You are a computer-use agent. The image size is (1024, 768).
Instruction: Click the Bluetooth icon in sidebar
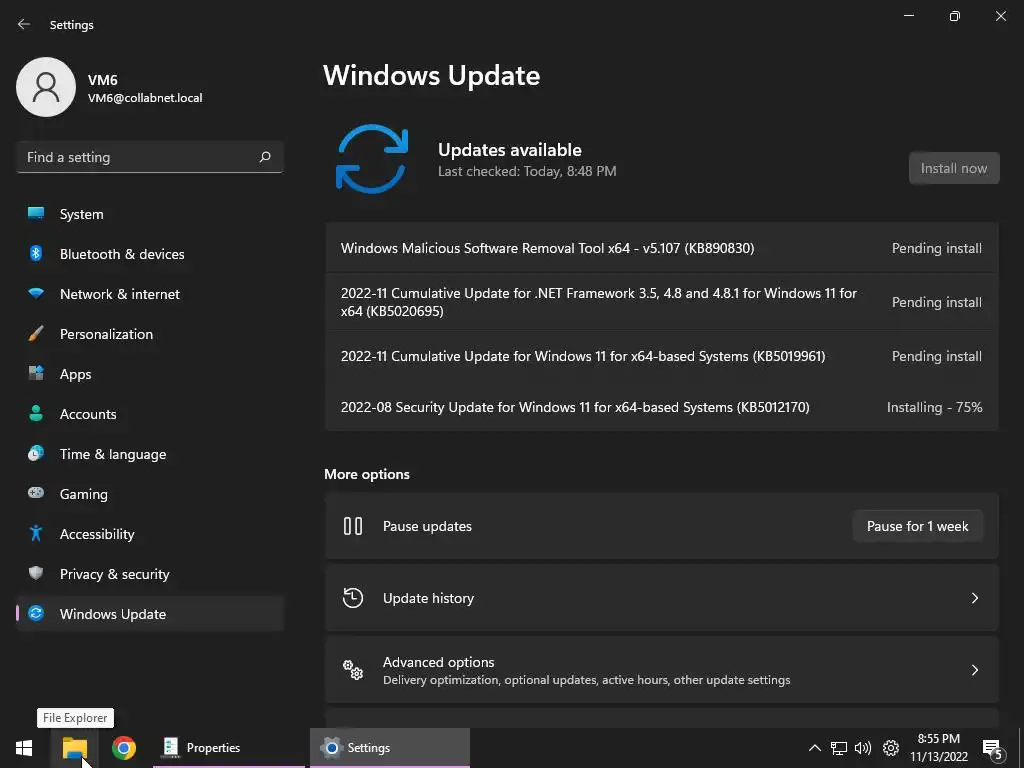[x=36, y=253]
